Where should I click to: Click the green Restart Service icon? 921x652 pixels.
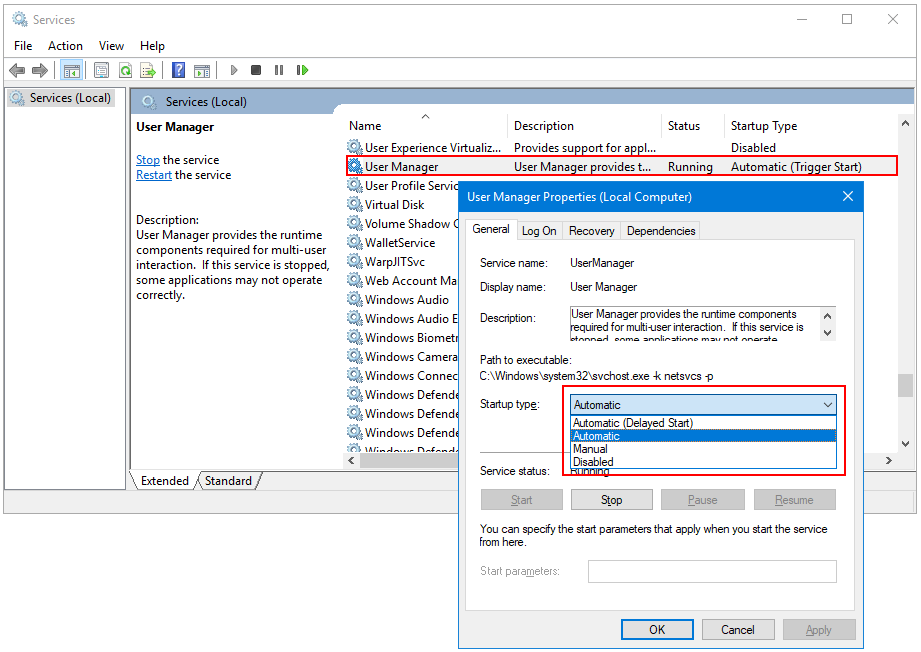click(x=302, y=70)
